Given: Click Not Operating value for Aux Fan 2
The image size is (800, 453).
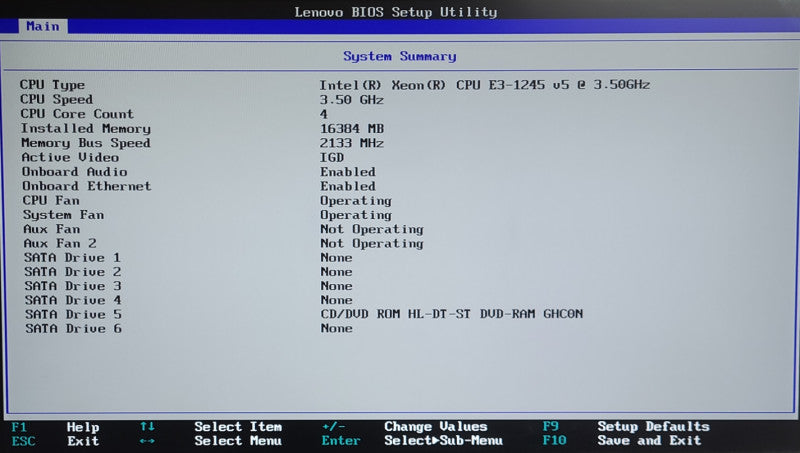Looking at the screenshot, I should pyautogui.click(x=371, y=244).
